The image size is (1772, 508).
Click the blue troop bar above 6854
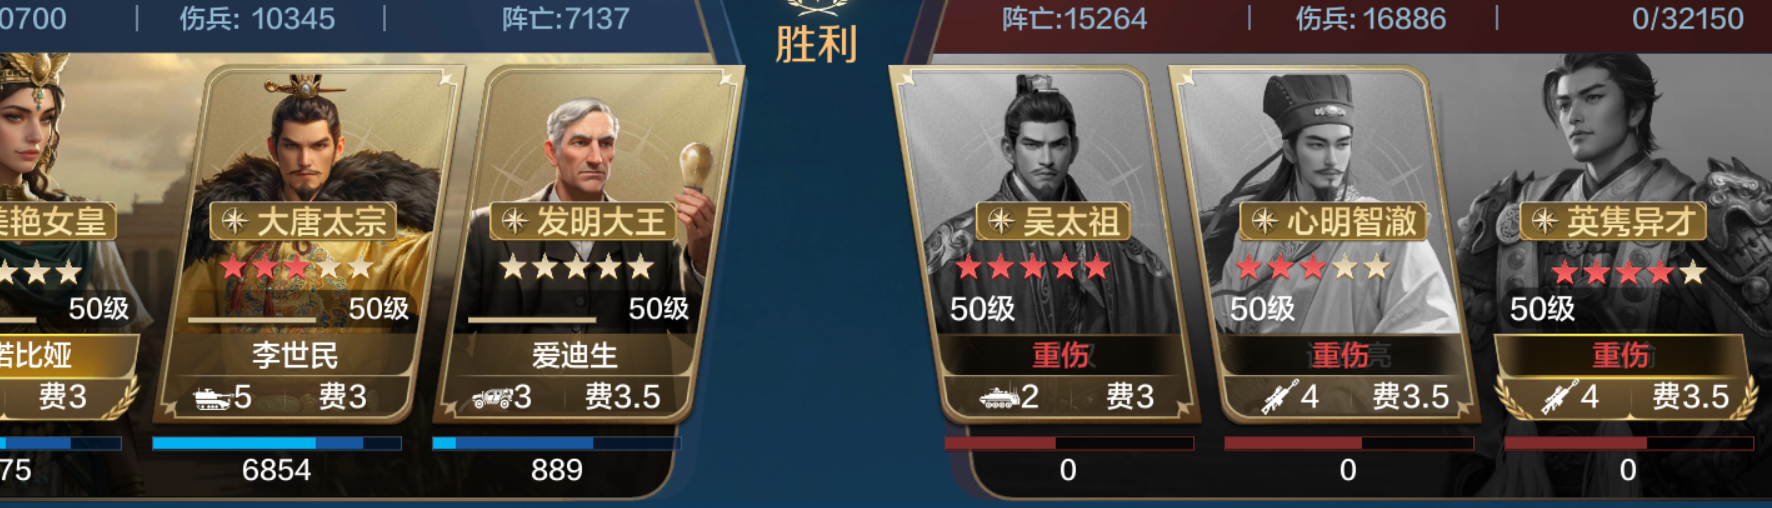pos(277,443)
